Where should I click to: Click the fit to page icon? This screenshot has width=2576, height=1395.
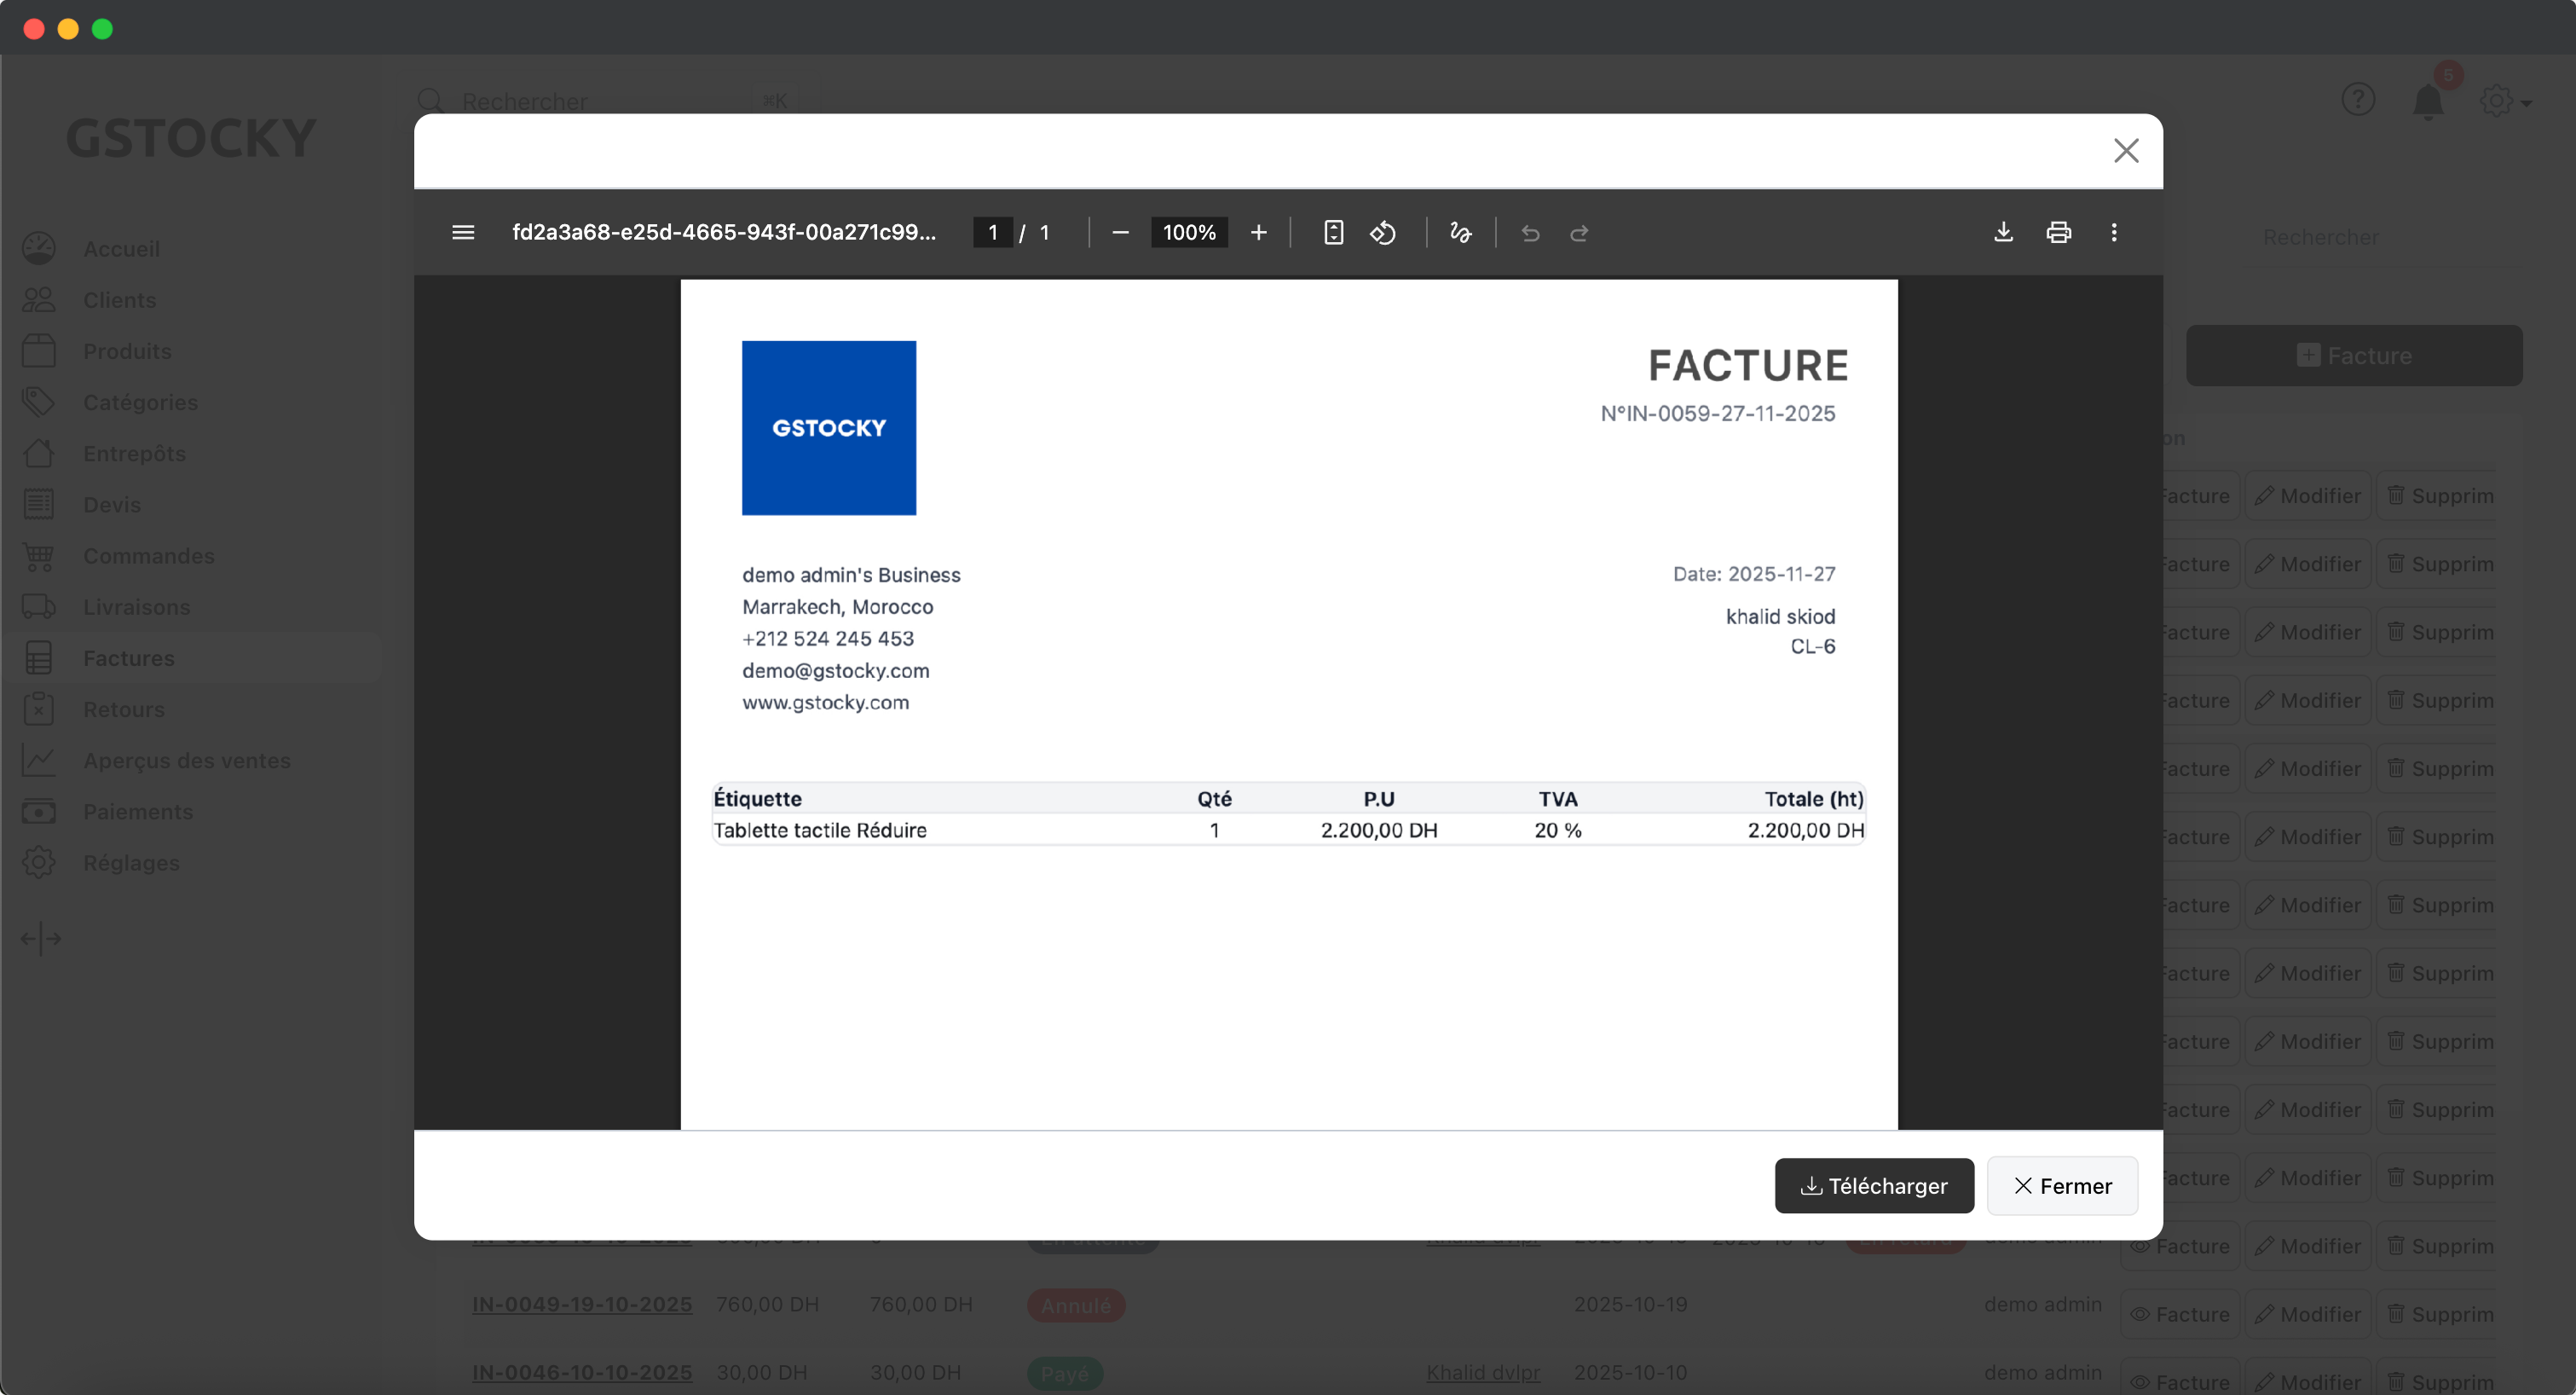pyautogui.click(x=1333, y=232)
